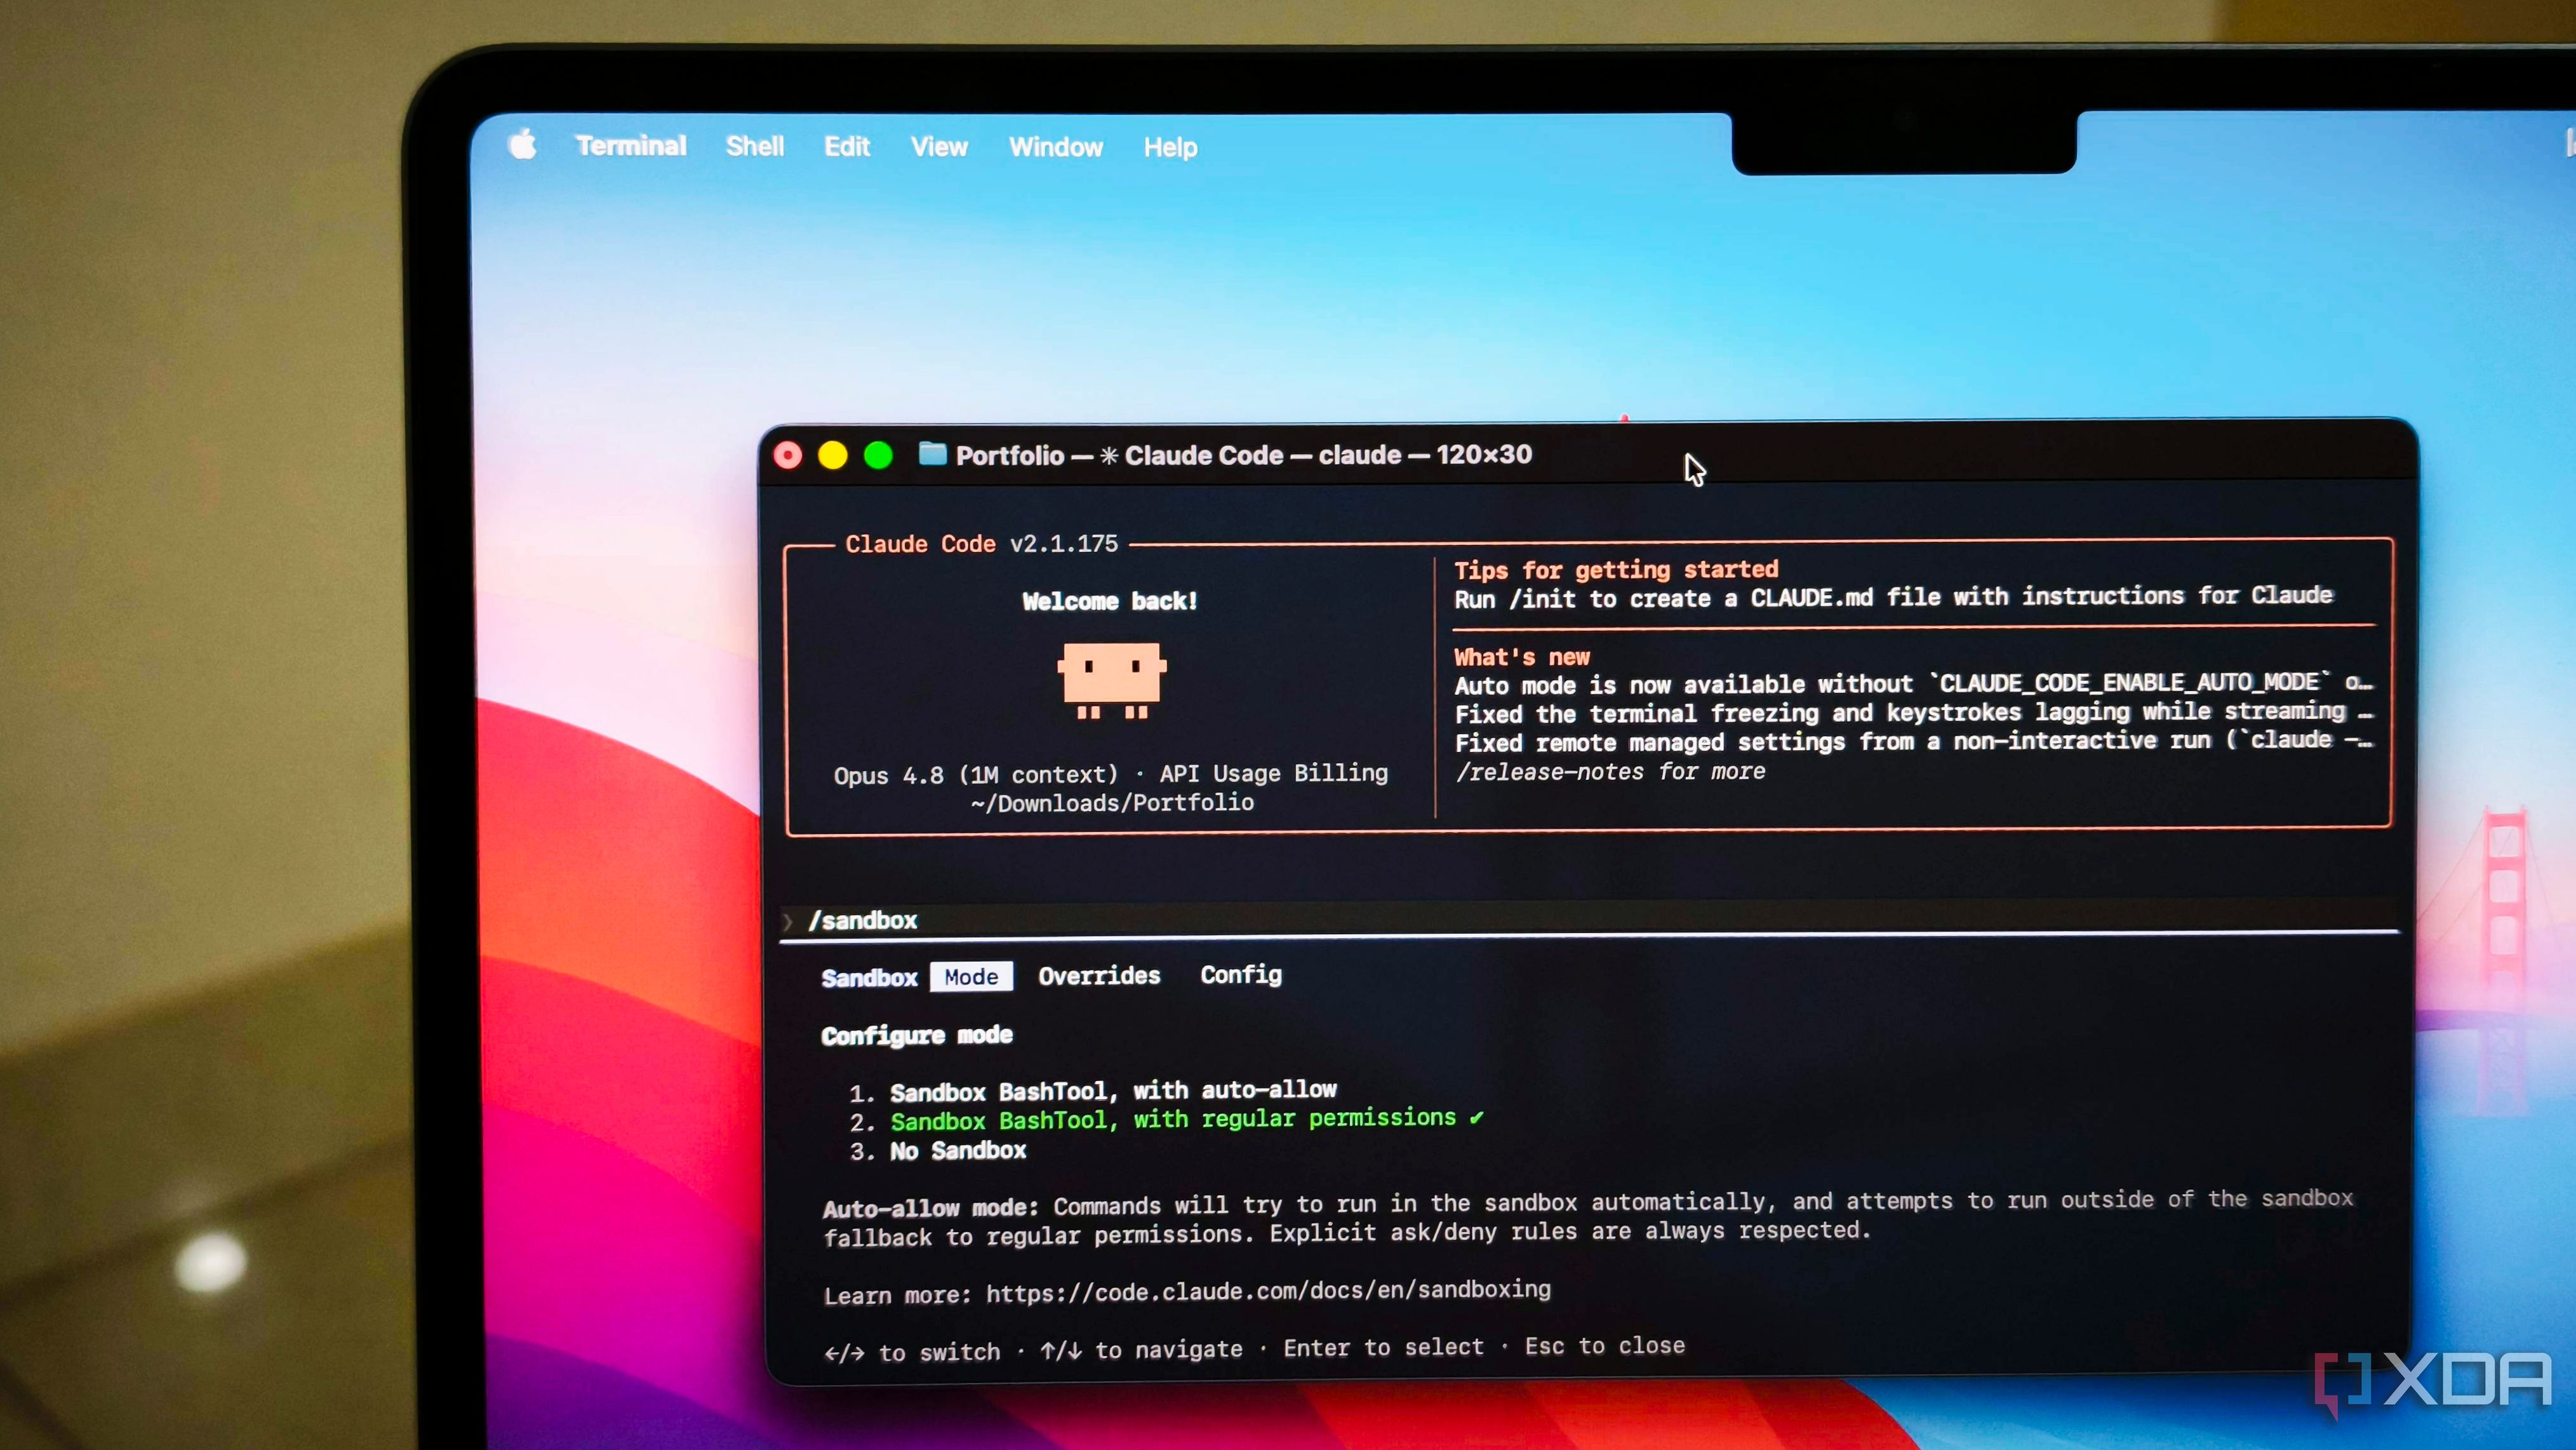Click the '~/Downloads/Portfolio' path text
This screenshot has height=1450, width=2576.
pos(1112,803)
